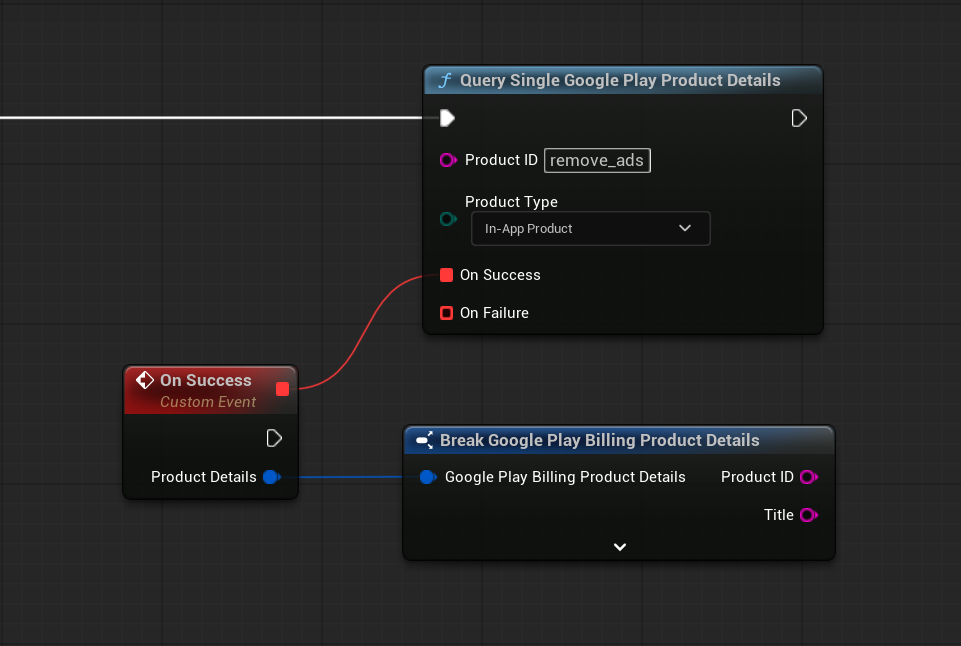Viewport: 961px width, 646px height.
Task: Open the In-App Product type dropdown
Action: (x=590, y=228)
